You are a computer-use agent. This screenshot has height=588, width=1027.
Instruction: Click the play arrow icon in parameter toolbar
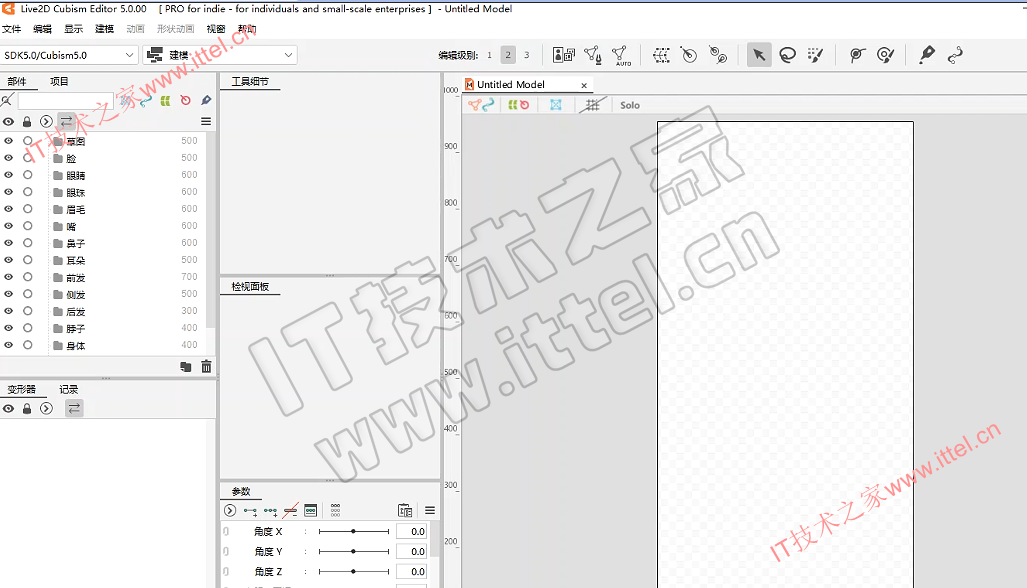230,511
